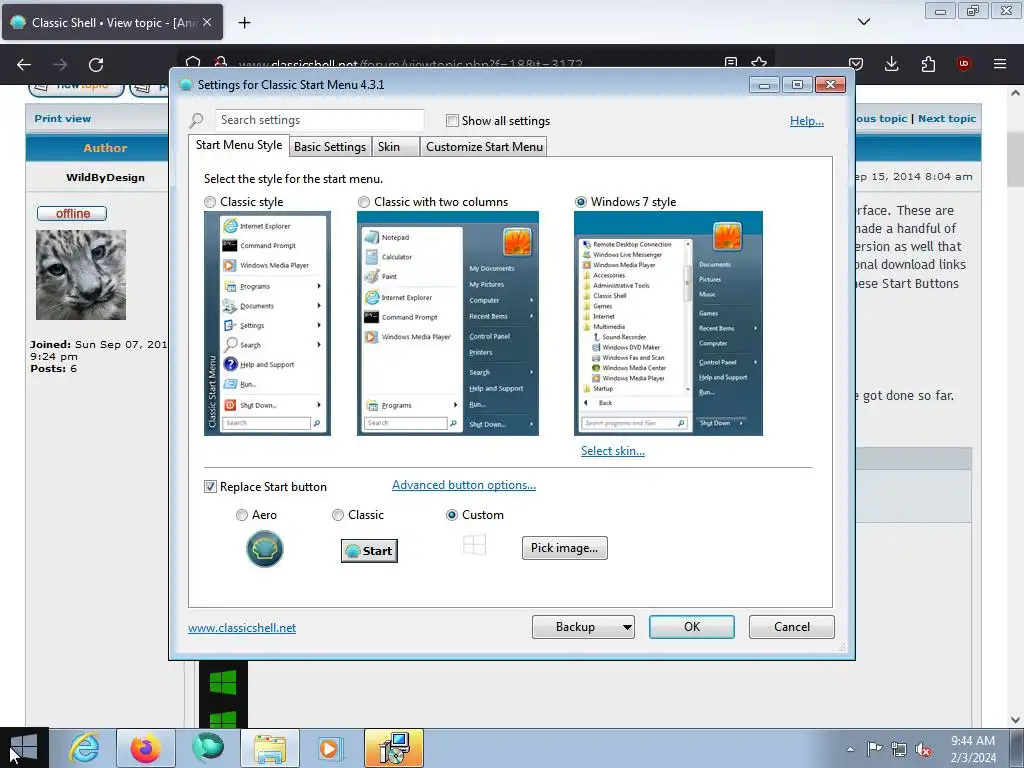Expand the Firefox list all tabs chevron

coord(864,22)
